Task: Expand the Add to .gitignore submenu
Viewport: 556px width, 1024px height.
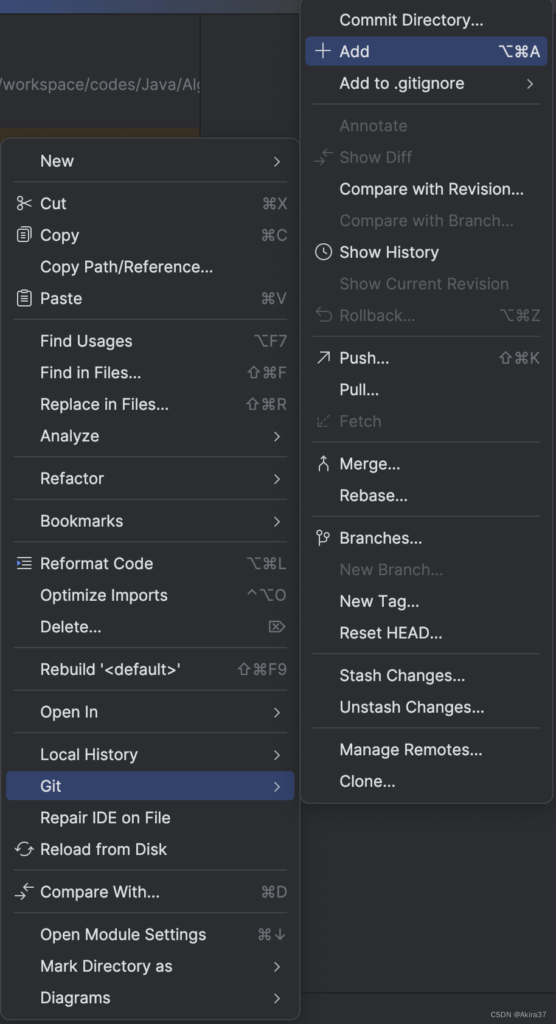Action: pos(530,84)
